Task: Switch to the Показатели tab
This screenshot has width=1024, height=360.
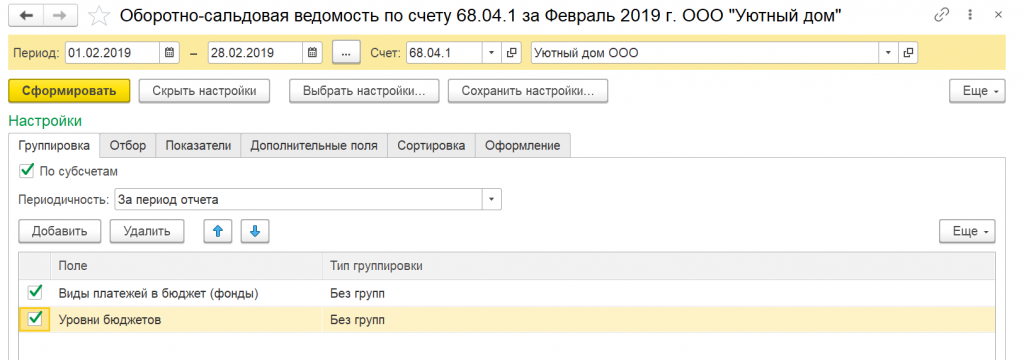Action: (199, 146)
